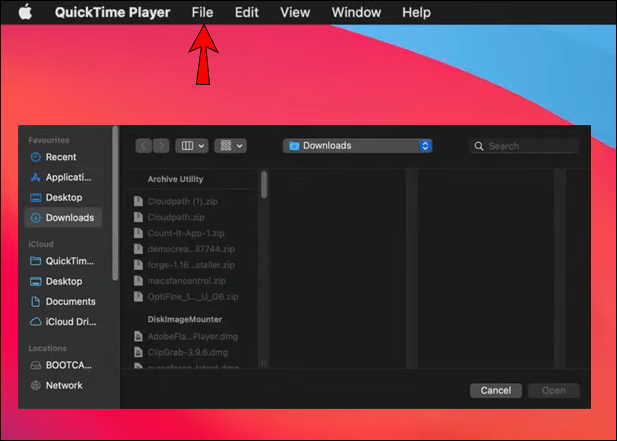Image resolution: width=617 pixels, height=441 pixels.
Task: Click the Recent clock icon
Action: [x=35, y=157]
